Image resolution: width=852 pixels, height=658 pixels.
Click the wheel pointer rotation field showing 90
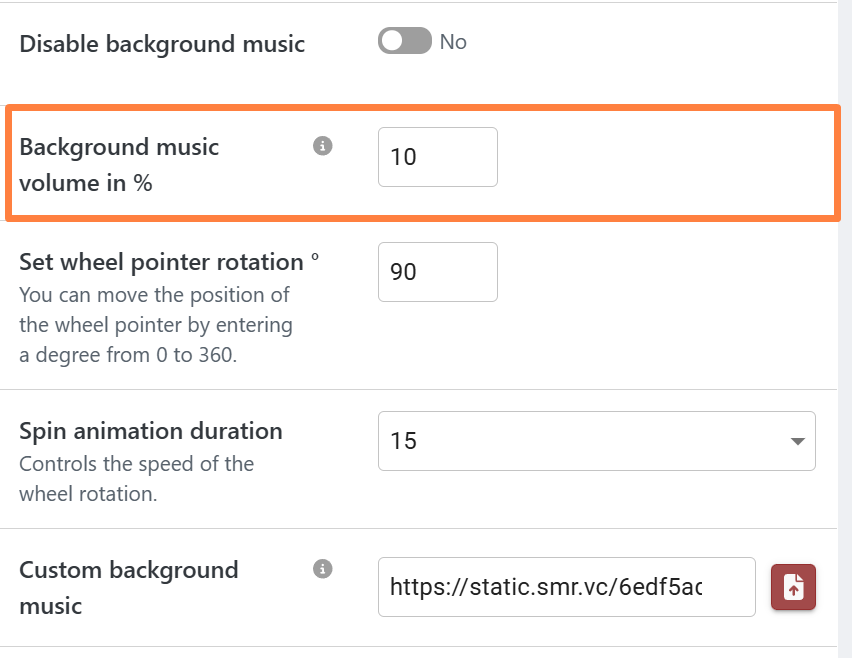[x=437, y=272]
